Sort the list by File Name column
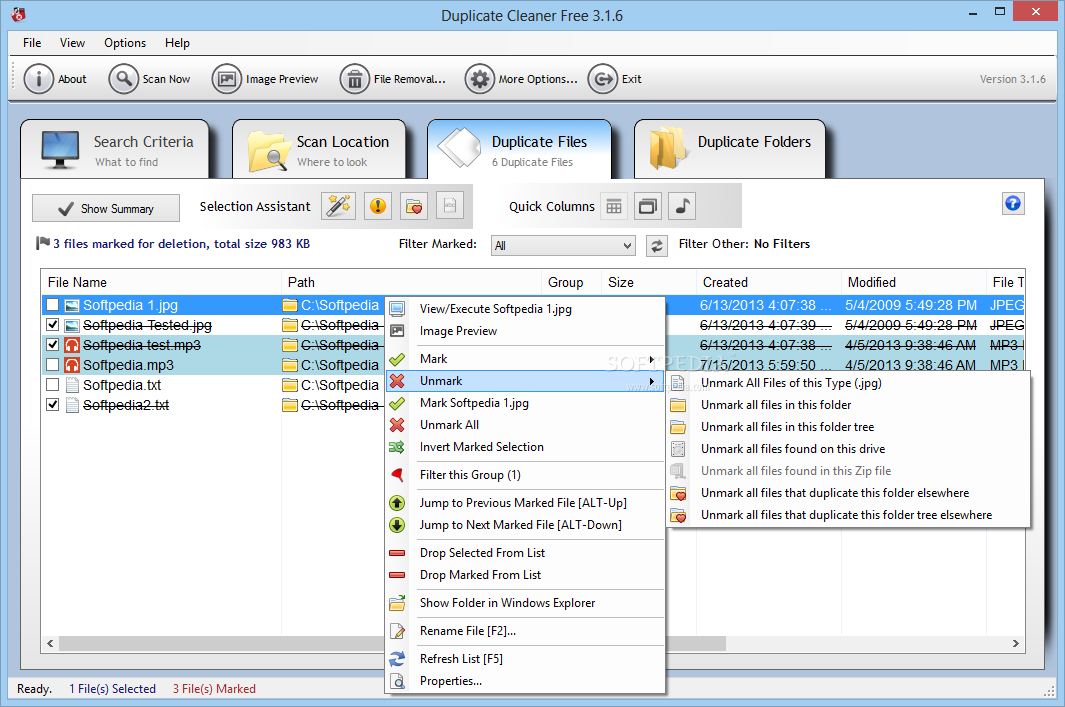The height and width of the screenshot is (707, 1065). tap(161, 283)
